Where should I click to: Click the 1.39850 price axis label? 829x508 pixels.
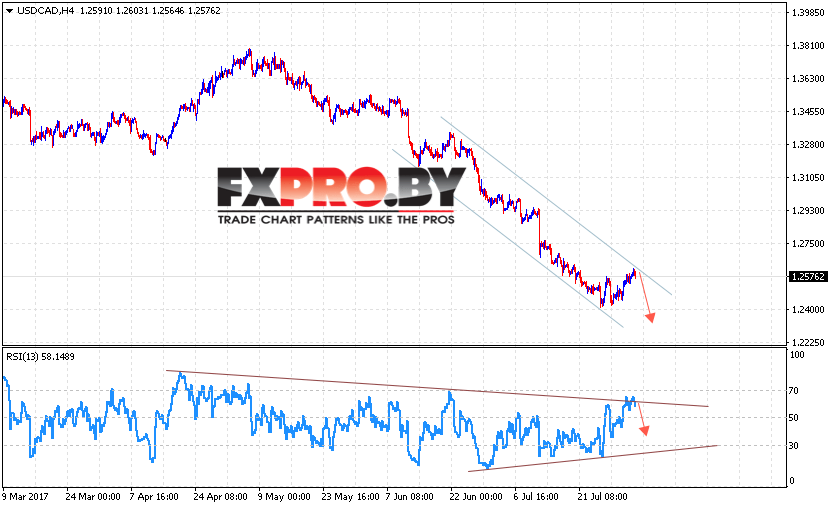click(808, 13)
